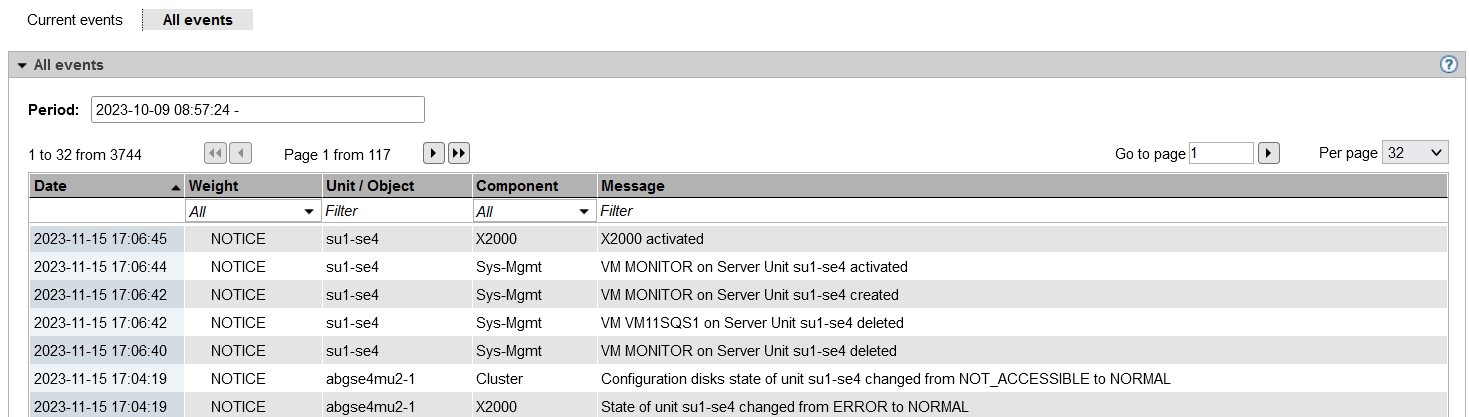Click the first page double-arrow button
1469x417 pixels.
tap(215, 153)
